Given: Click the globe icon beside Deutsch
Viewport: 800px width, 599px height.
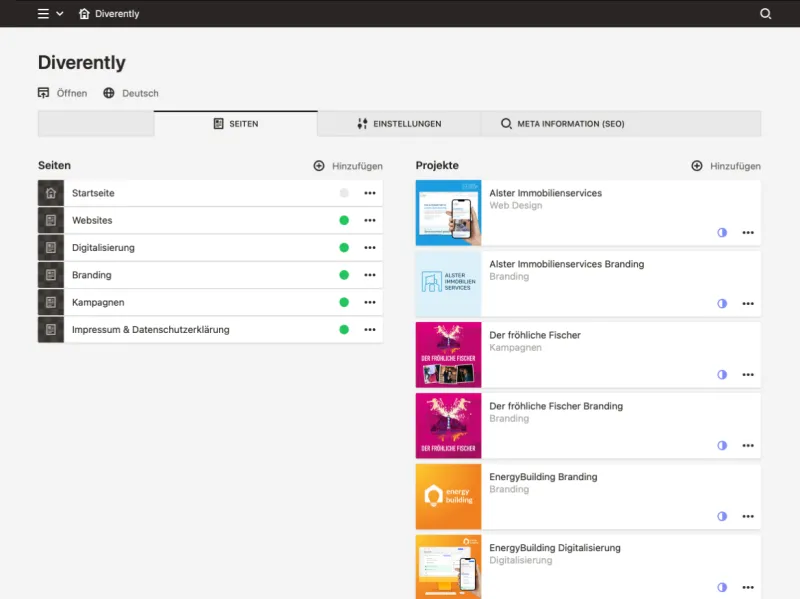Looking at the screenshot, I should coord(110,92).
